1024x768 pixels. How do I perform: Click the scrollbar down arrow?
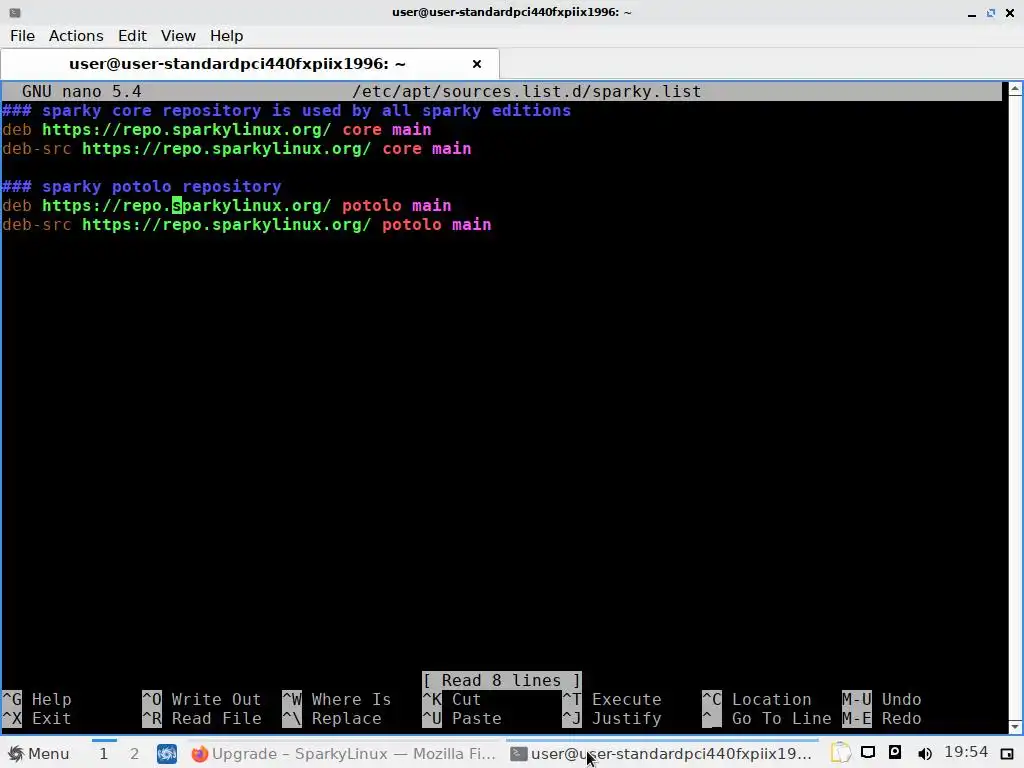(1015, 726)
